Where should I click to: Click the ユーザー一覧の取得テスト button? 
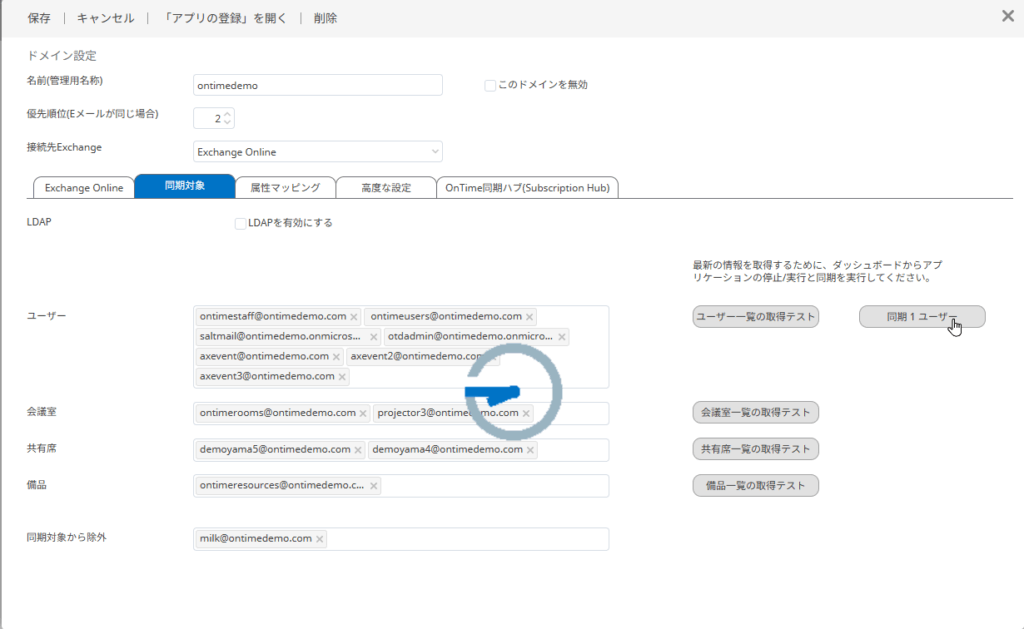(x=756, y=317)
